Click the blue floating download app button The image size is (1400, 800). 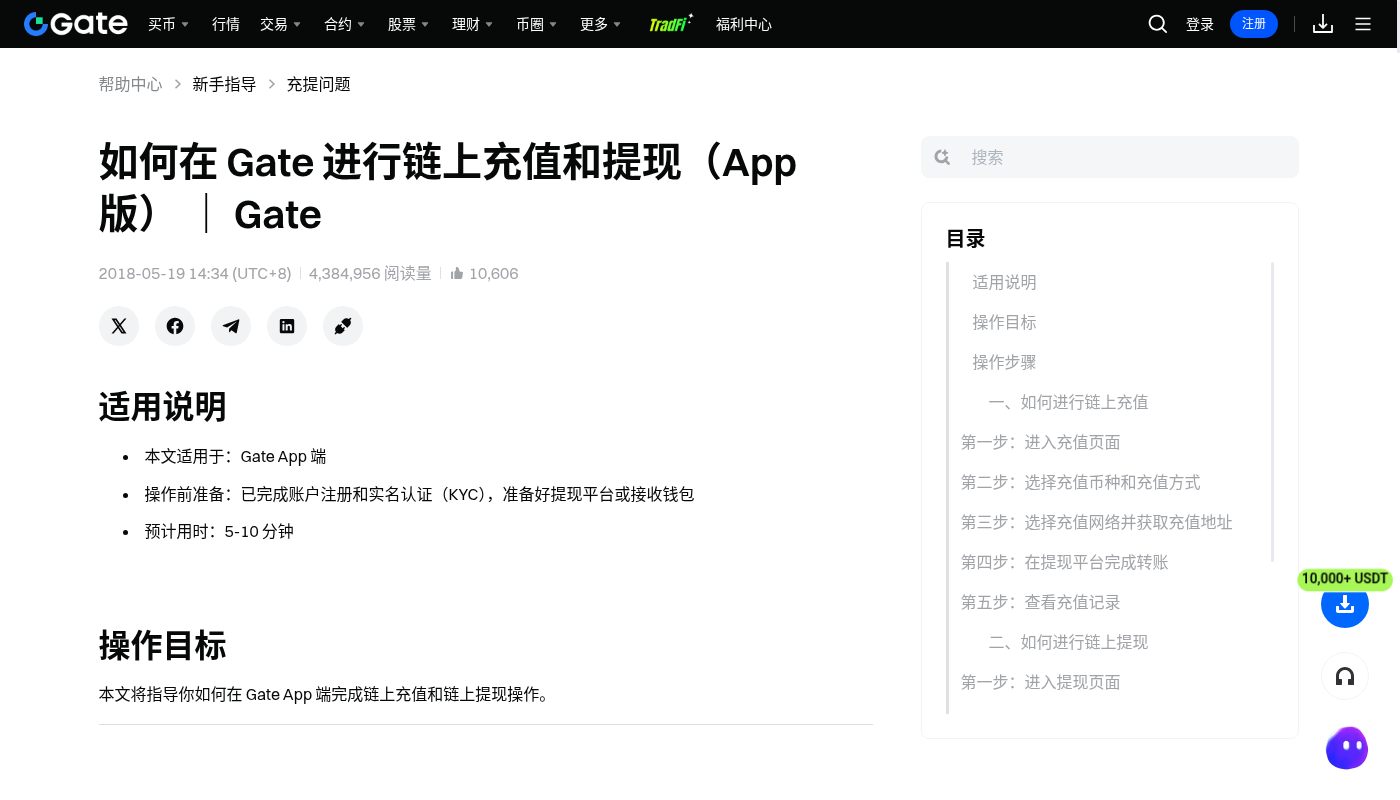point(1345,604)
